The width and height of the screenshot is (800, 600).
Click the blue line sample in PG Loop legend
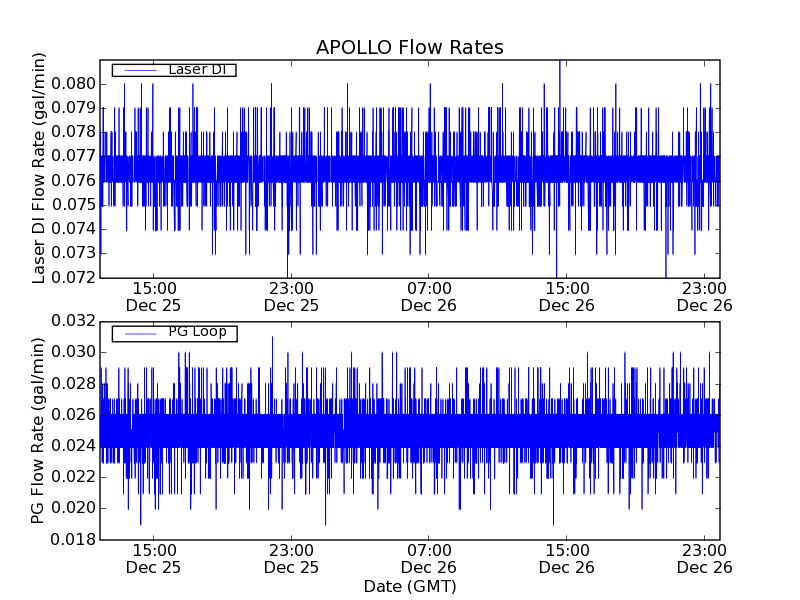[137, 332]
